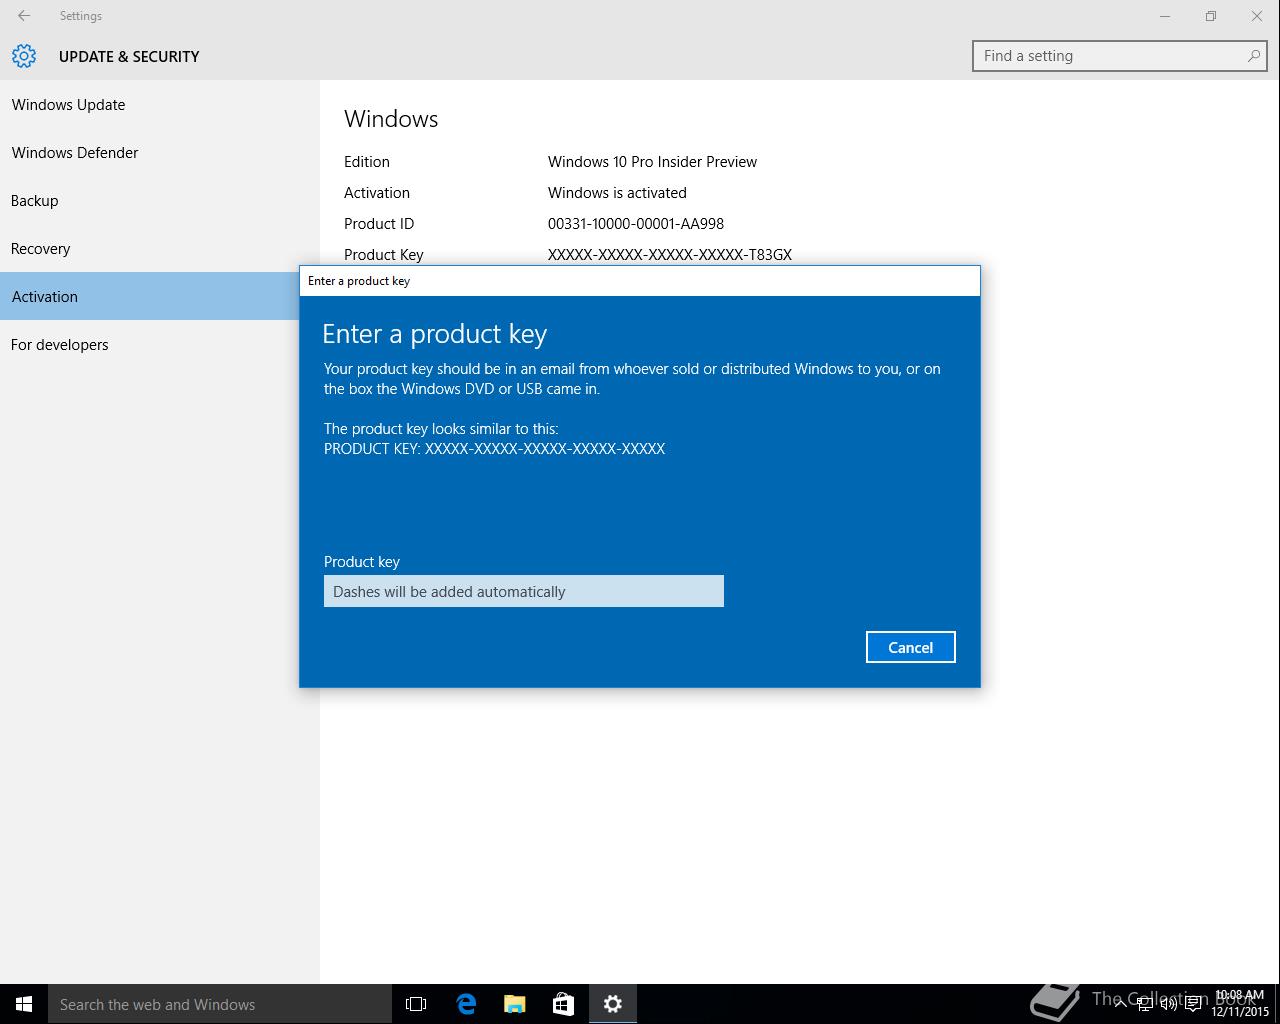Open Task View from the taskbar
Screen dimensions: 1280x1024
416,1004
